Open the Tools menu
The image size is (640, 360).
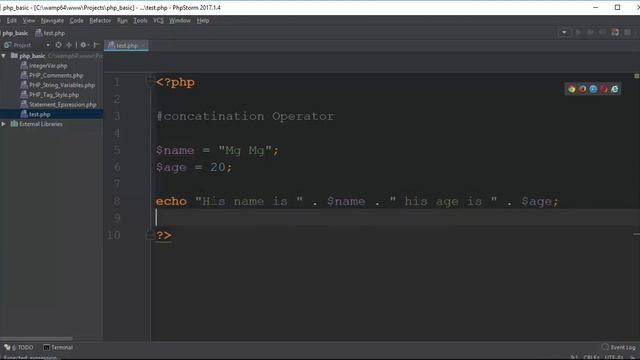tap(140, 20)
